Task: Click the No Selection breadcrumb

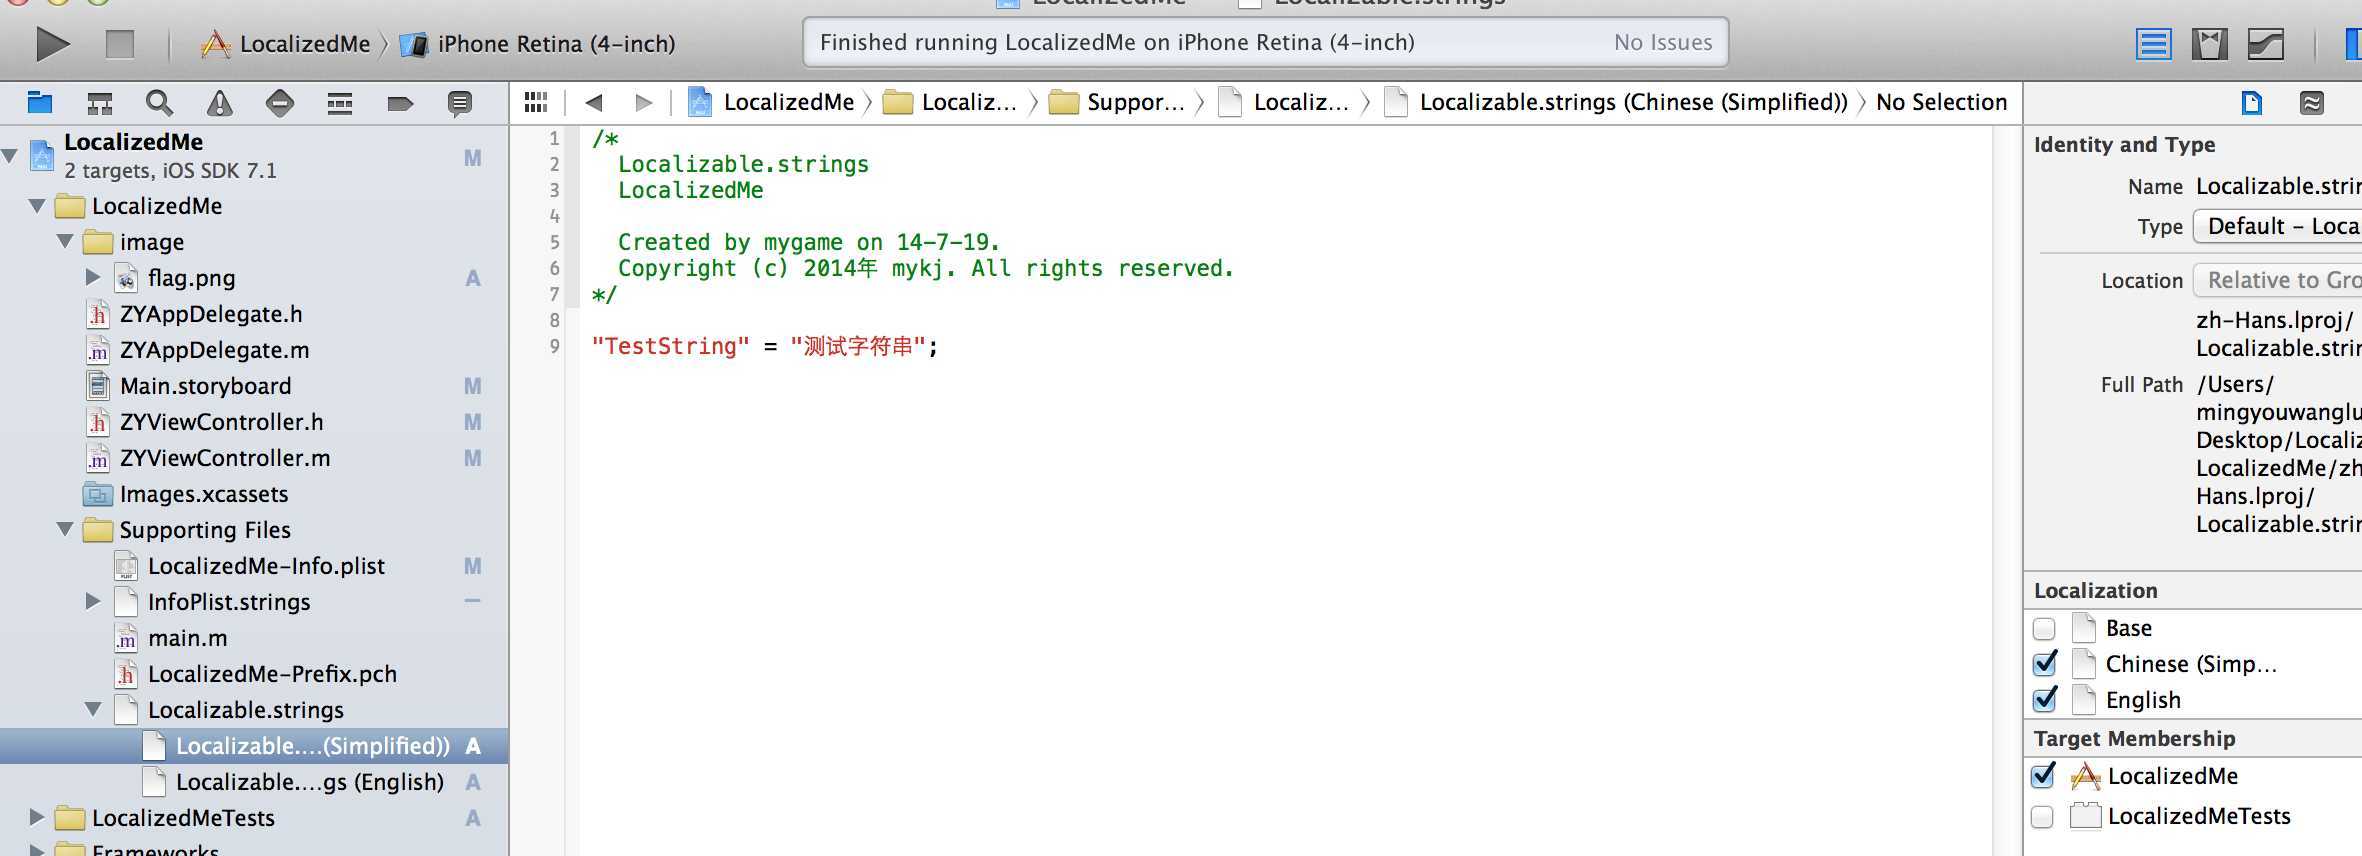Action: coord(1941,102)
